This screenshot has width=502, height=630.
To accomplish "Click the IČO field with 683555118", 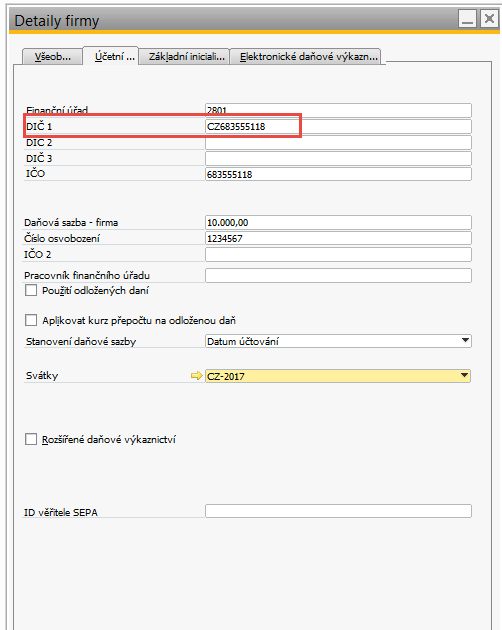I will point(338,174).
